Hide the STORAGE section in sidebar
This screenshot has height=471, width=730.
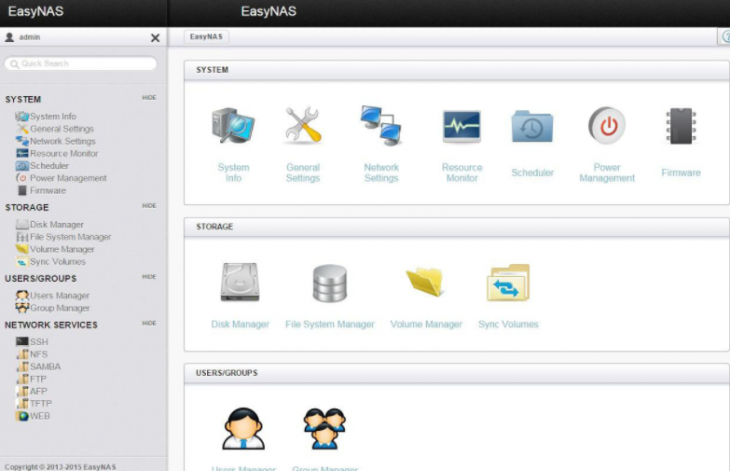click(149, 206)
